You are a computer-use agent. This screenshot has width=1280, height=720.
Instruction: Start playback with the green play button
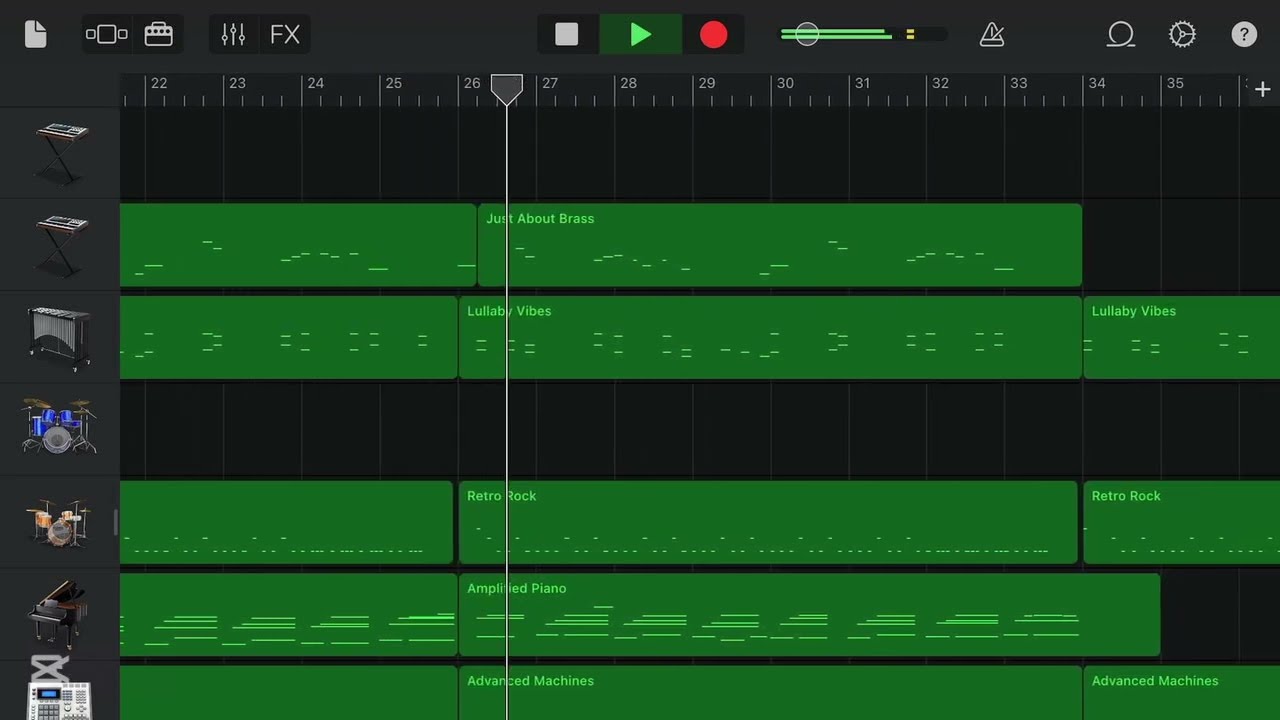pyautogui.click(x=641, y=34)
